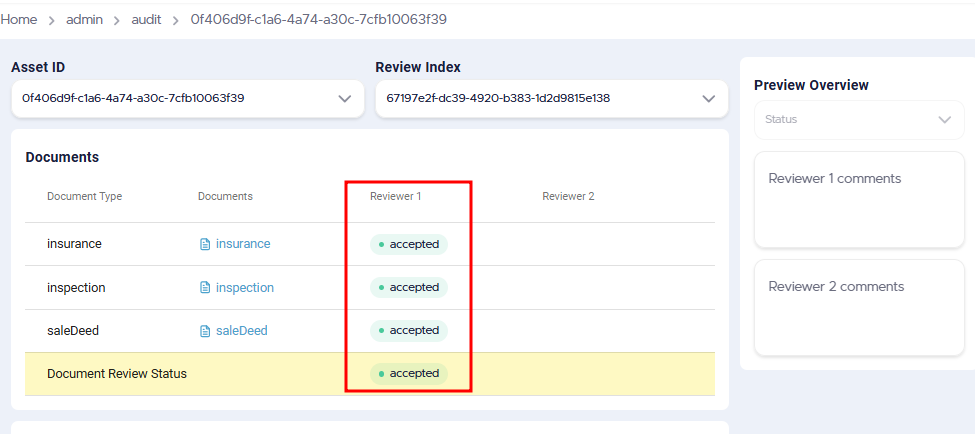This screenshot has width=975, height=434.
Task: Click accepted badge in insurance row
Action: coord(409,244)
